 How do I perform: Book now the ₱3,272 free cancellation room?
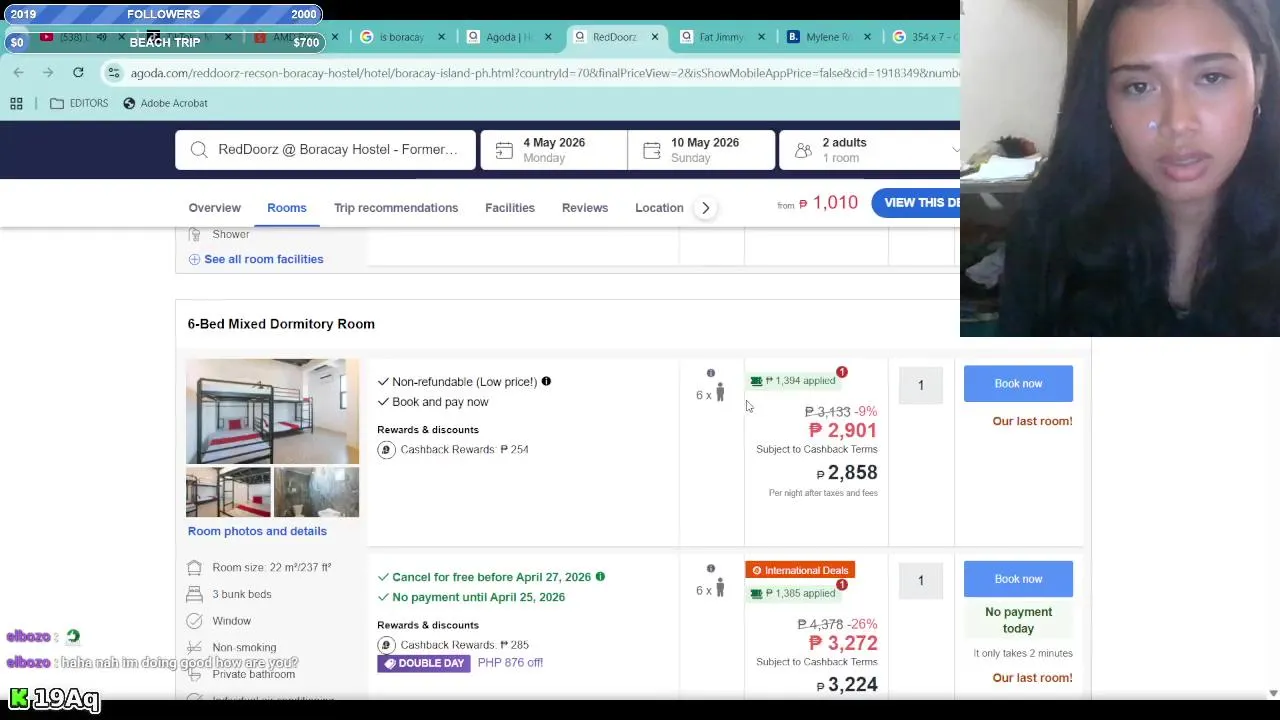click(1018, 579)
